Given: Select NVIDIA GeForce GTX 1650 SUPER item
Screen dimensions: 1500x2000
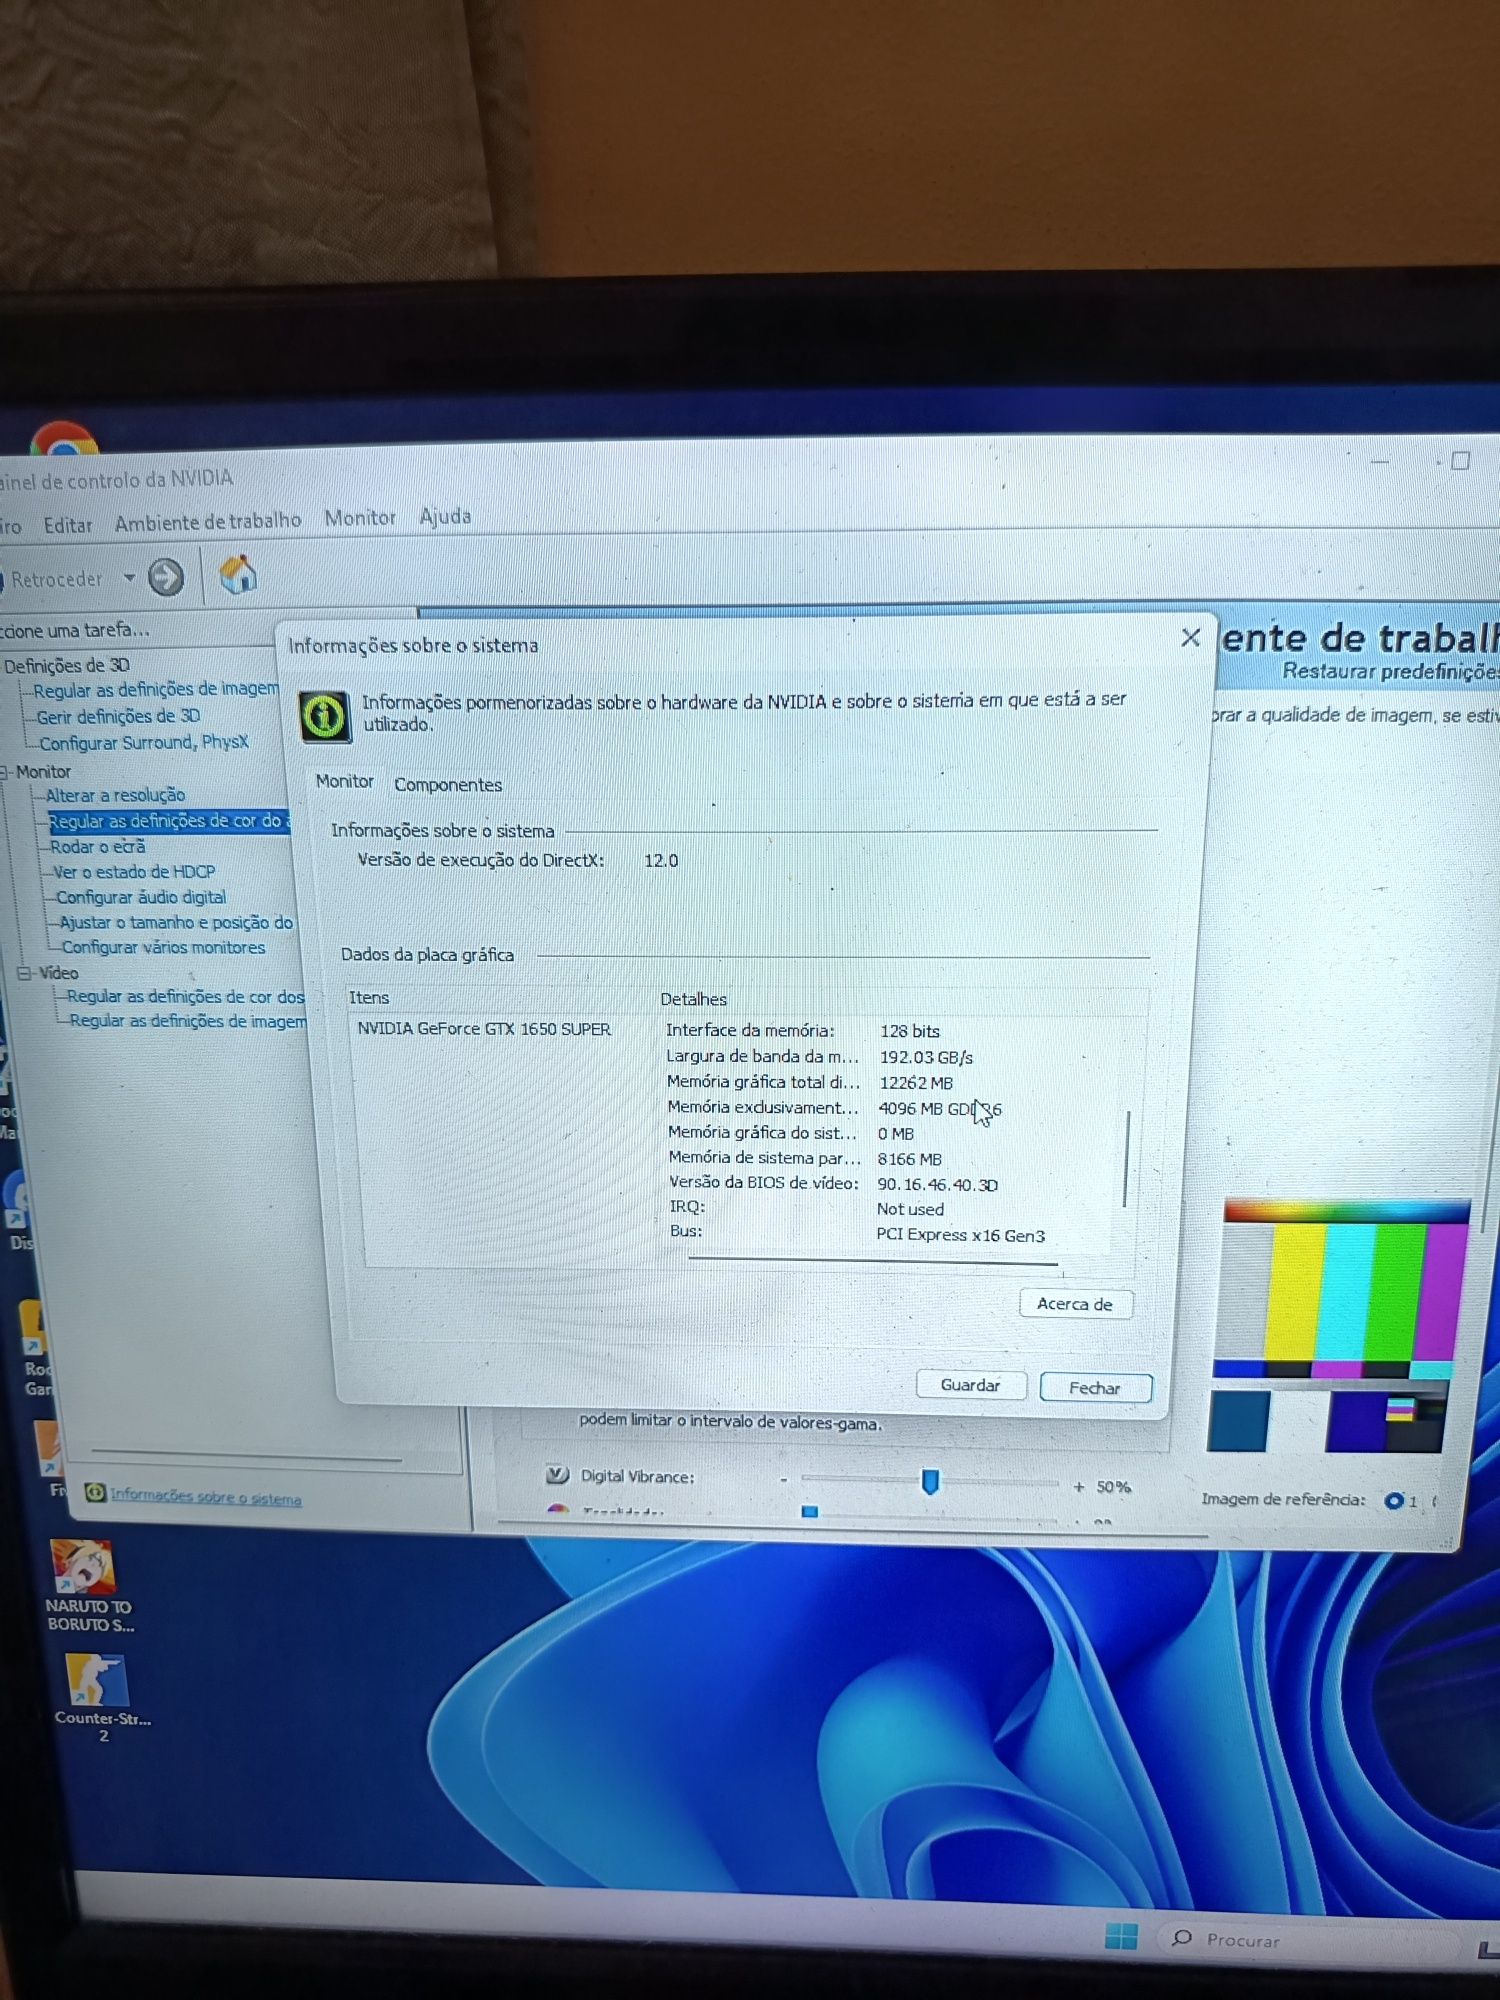Looking at the screenshot, I should (x=484, y=1029).
